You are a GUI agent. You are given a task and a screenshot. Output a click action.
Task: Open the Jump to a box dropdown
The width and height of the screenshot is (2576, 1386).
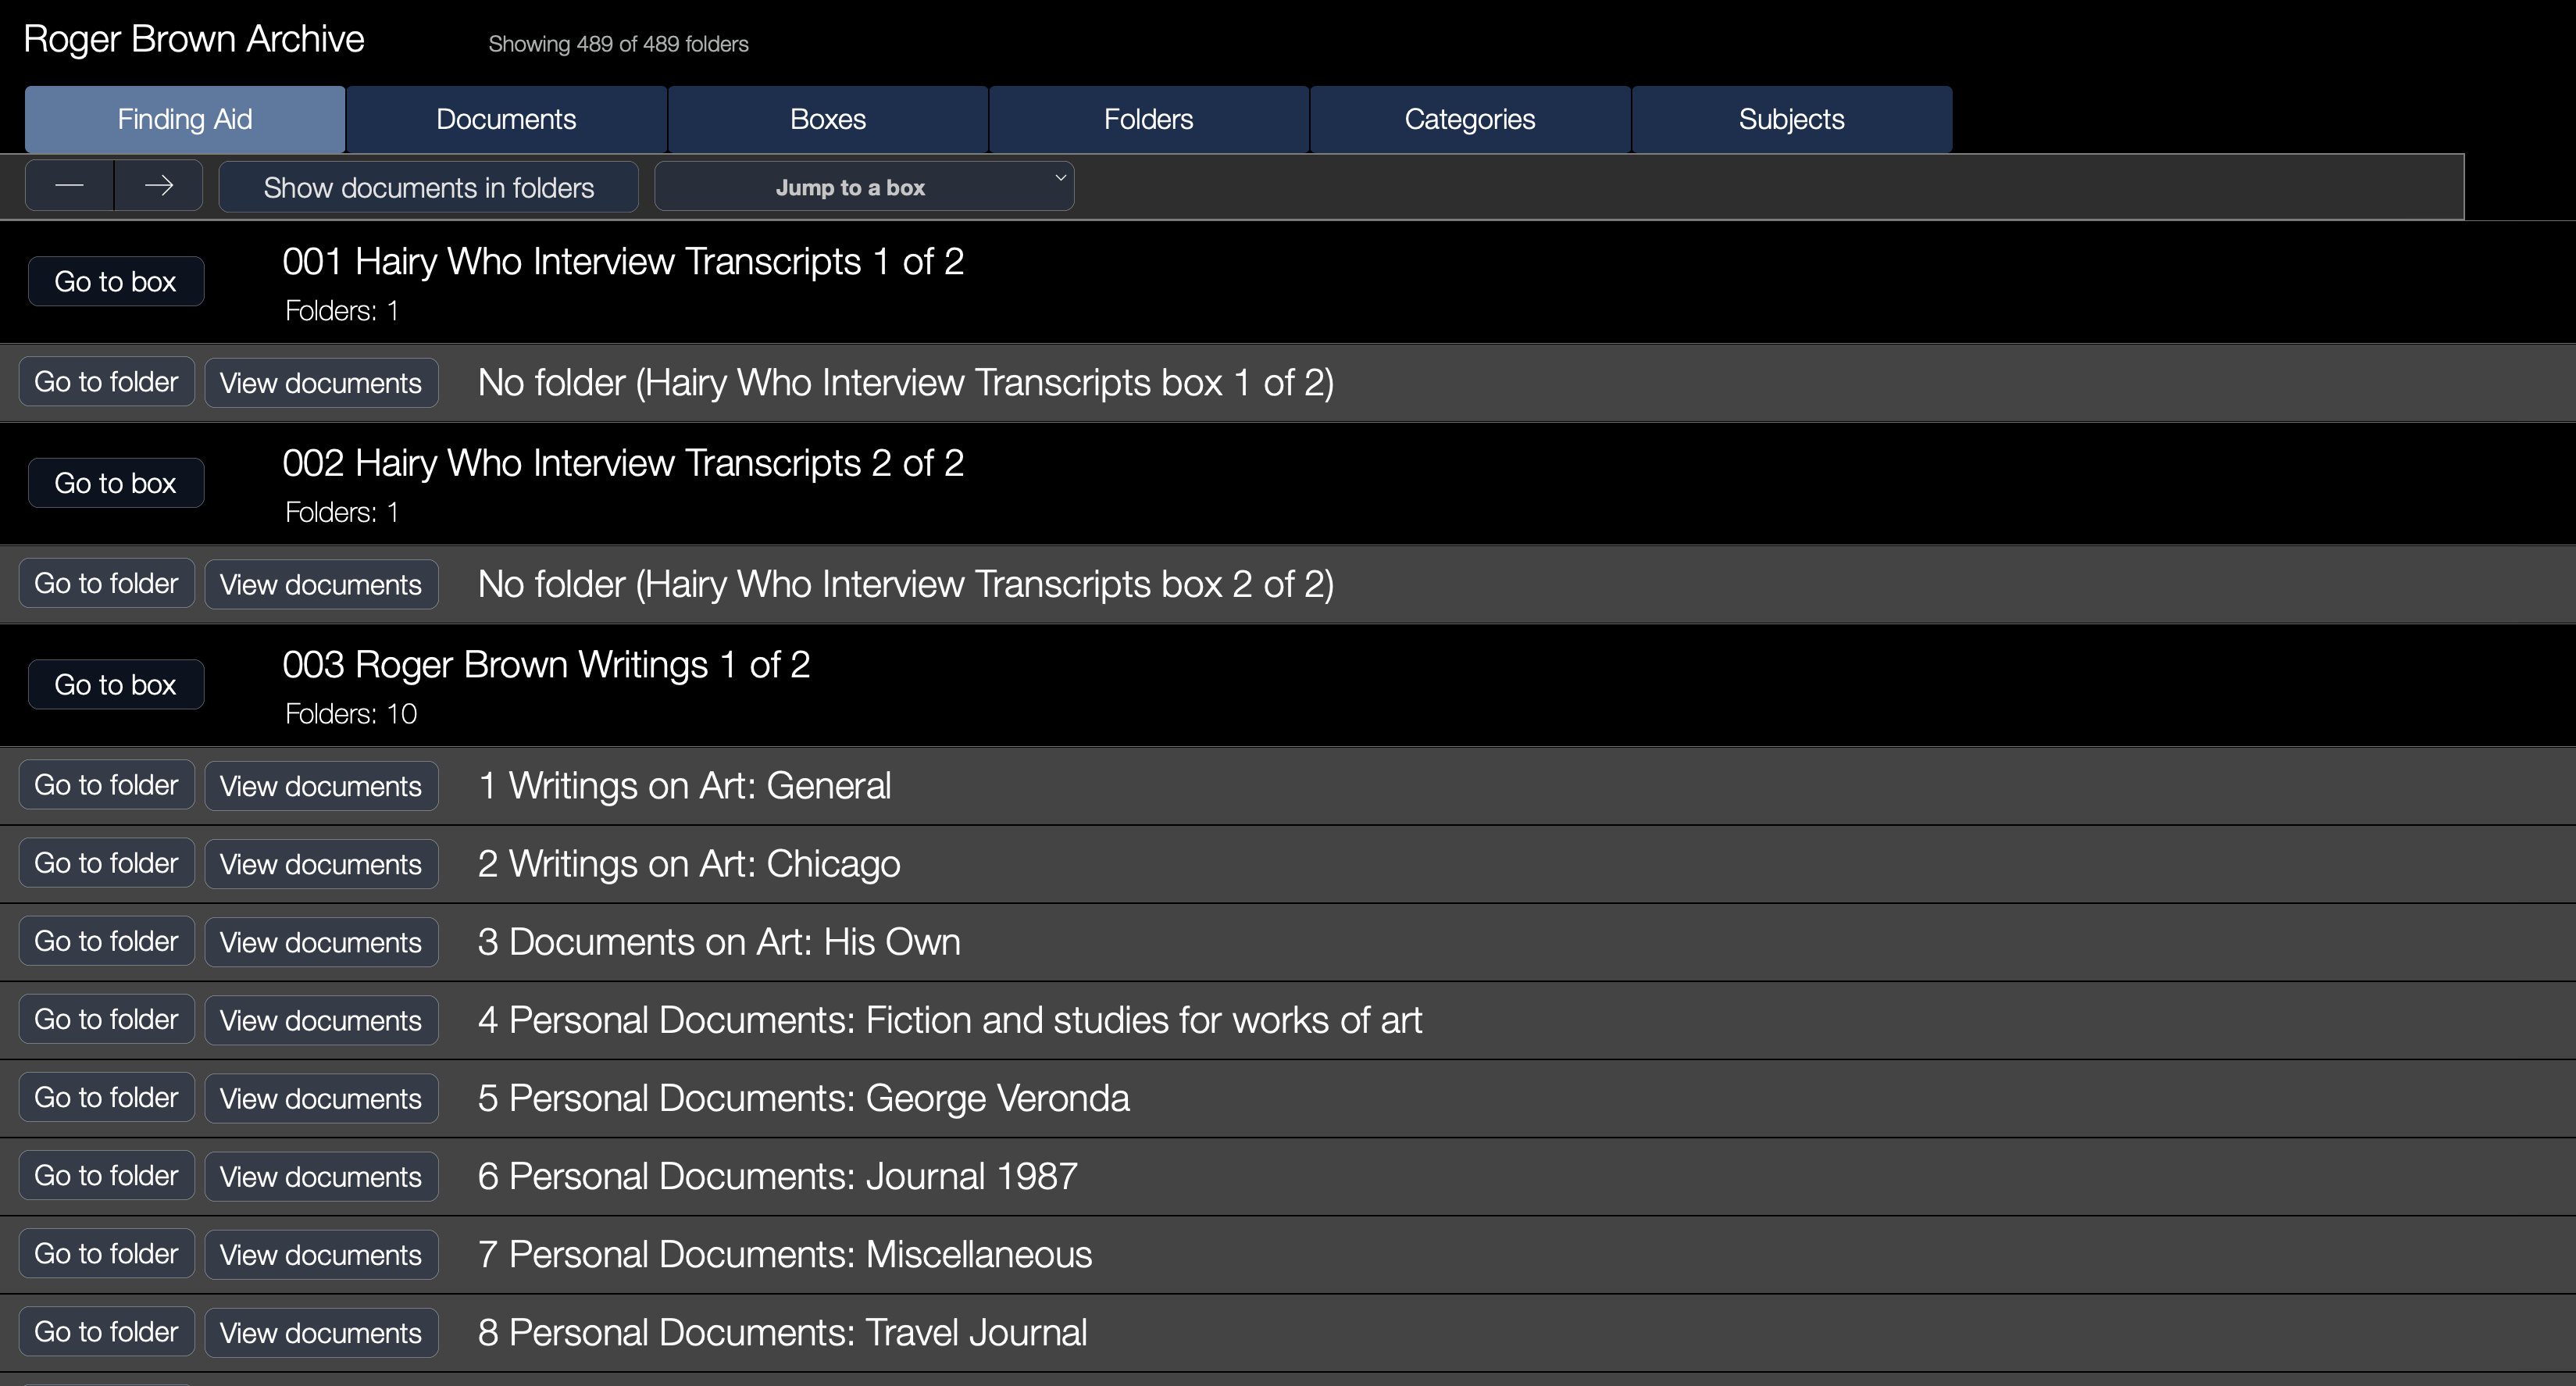tap(864, 187)
